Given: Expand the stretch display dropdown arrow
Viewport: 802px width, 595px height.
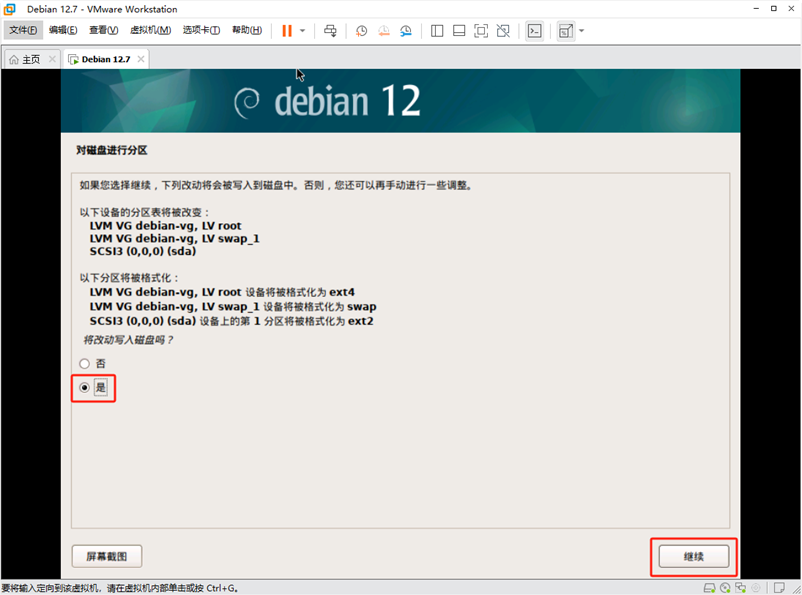Looking at the screenshot, I should coord(582,31).
